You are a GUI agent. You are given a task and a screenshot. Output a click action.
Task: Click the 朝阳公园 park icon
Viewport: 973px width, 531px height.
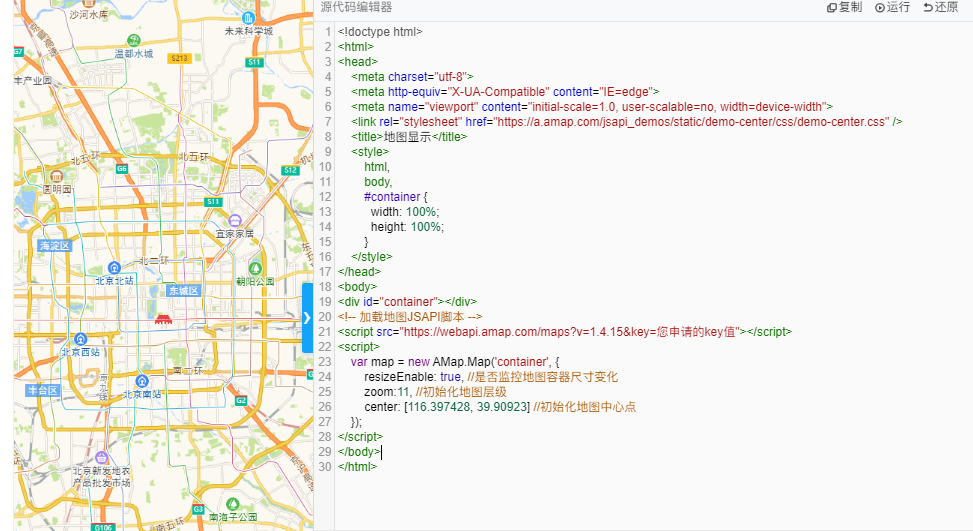point(255,269)
